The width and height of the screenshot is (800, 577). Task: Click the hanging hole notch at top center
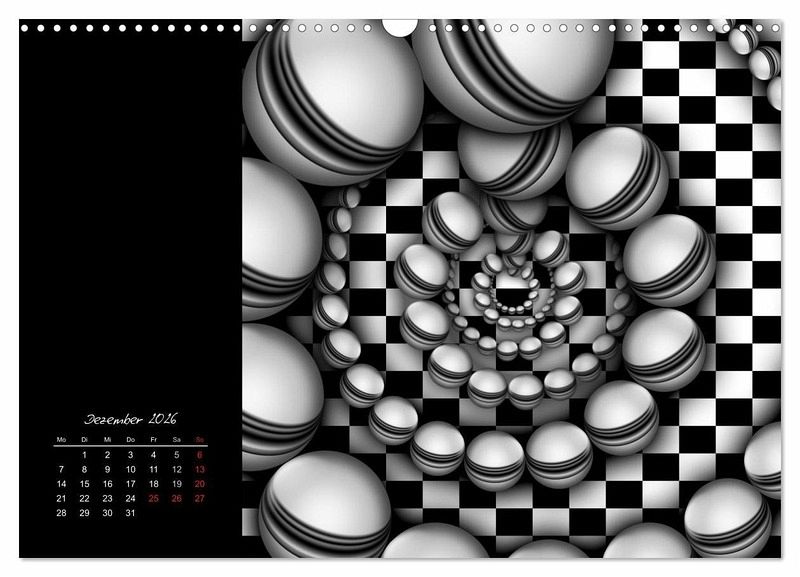tap(399, 27)
